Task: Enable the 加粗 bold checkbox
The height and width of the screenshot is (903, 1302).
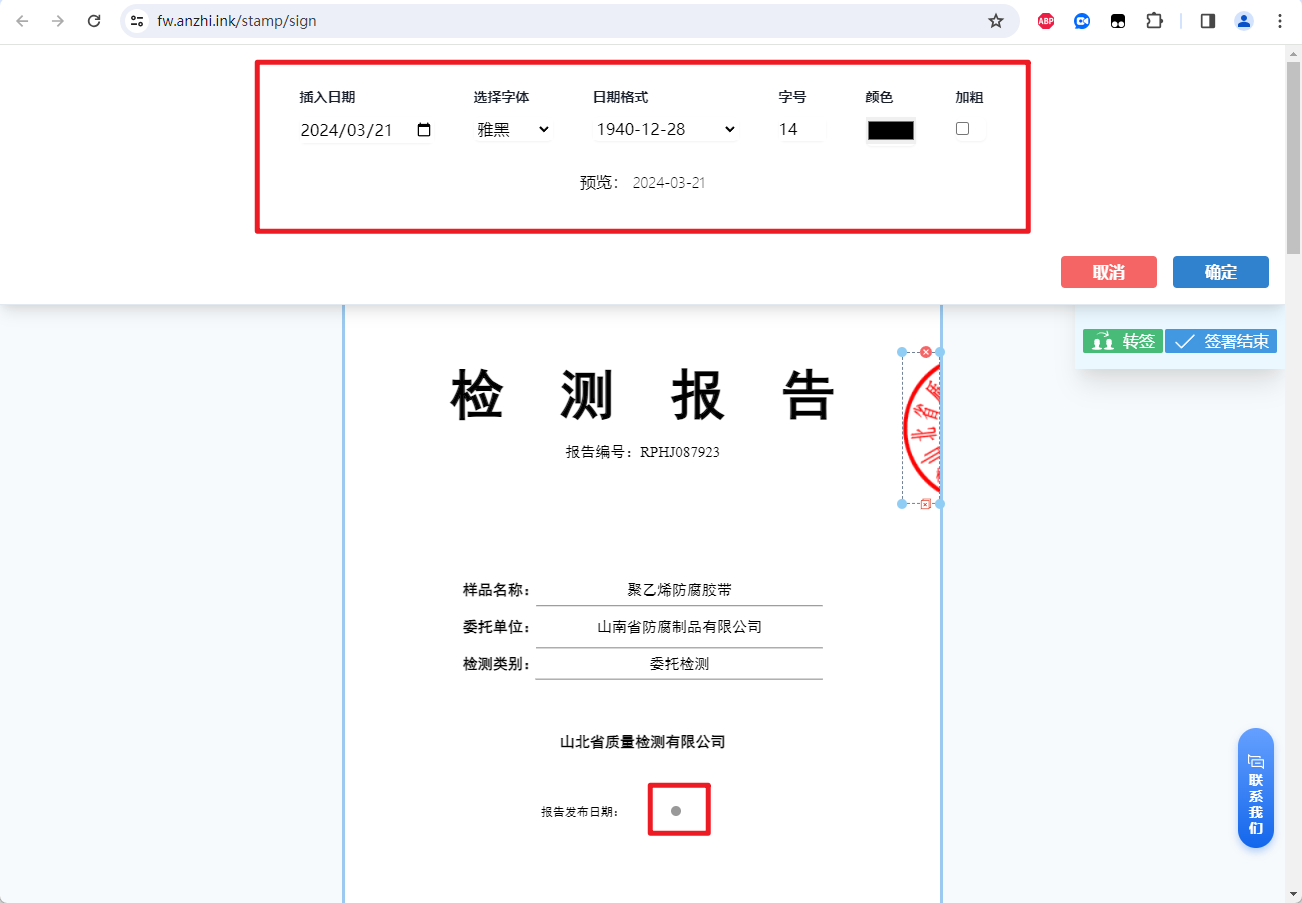Action: (x=962, y=129)
